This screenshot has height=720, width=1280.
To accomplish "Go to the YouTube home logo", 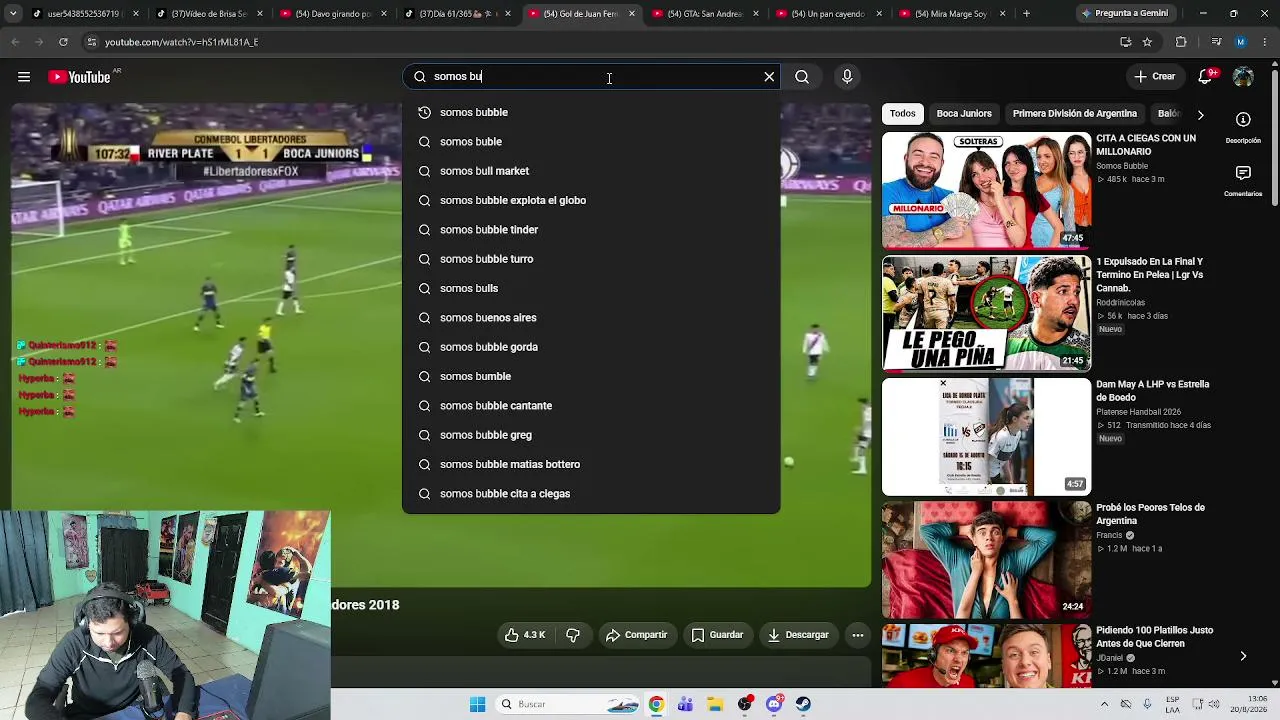I will click(79, 77).
